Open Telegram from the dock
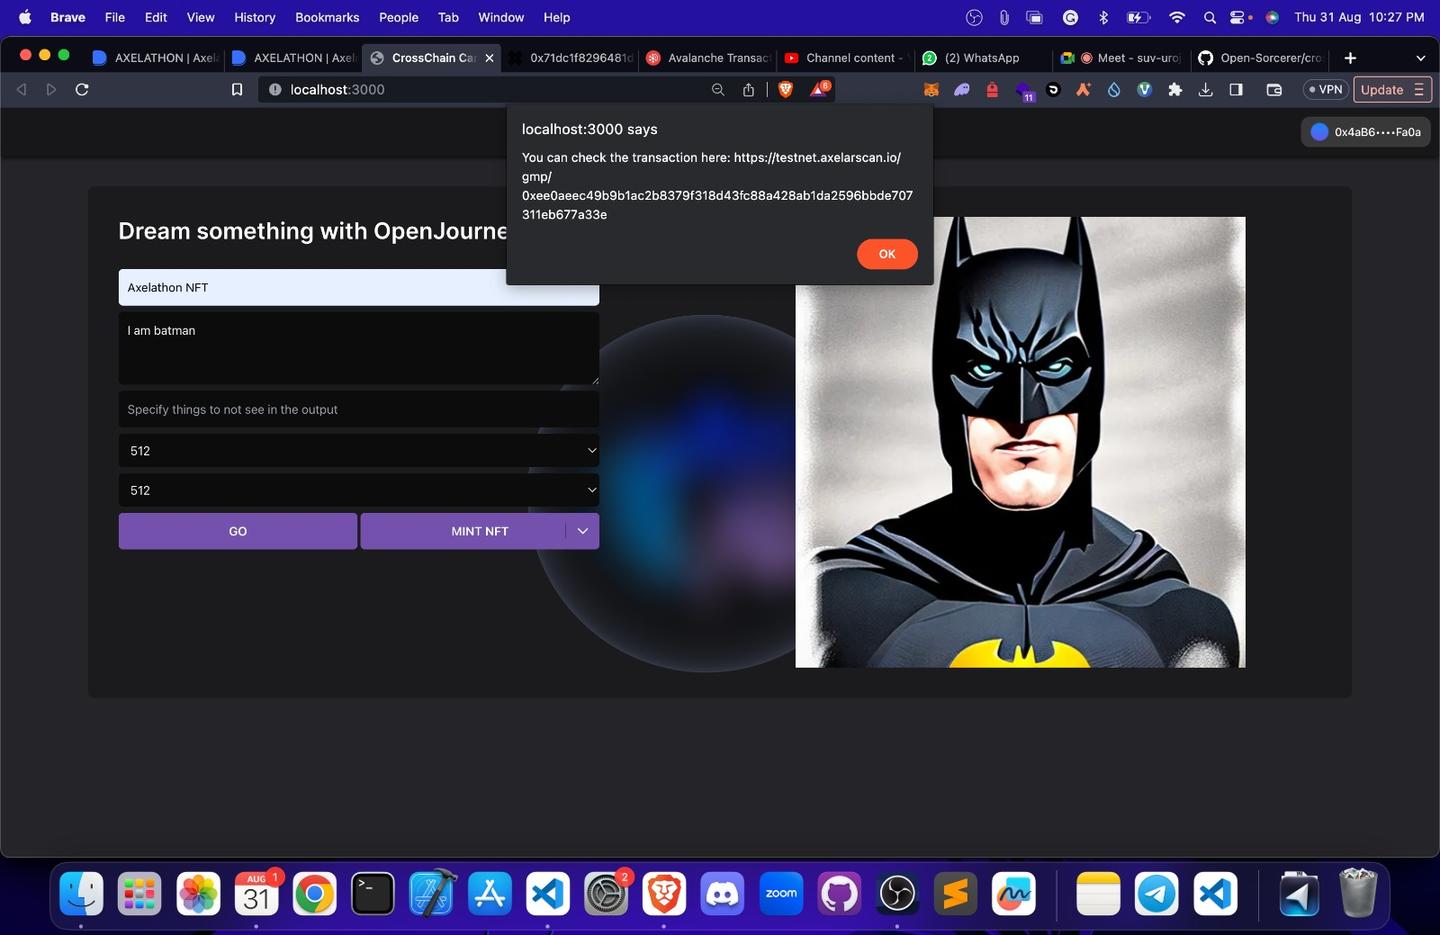This screenshot has width=1440, height=935. [1157, 893]
